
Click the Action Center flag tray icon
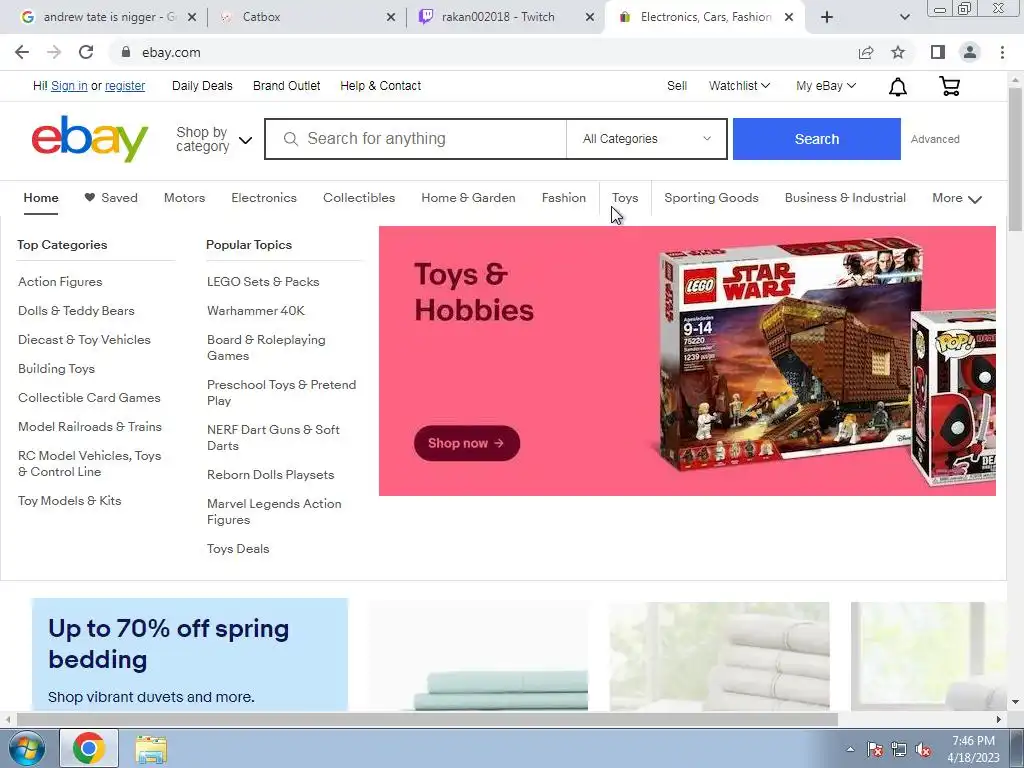click(x=875, y=749)
